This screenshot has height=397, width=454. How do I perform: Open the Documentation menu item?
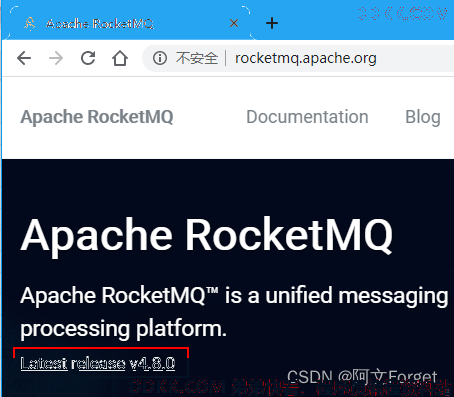tap(307, 117)
